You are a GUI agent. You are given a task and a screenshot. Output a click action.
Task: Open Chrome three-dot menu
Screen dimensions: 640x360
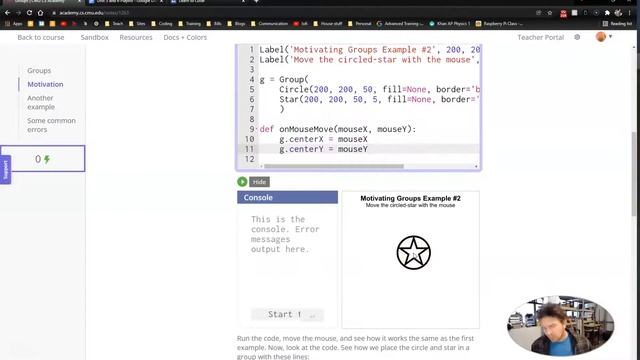tap(630, 13)
